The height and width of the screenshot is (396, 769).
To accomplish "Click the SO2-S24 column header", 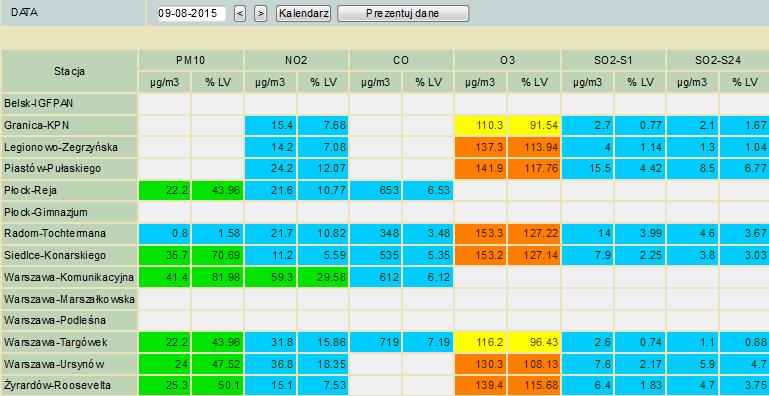I will click(x=718, y=60).
